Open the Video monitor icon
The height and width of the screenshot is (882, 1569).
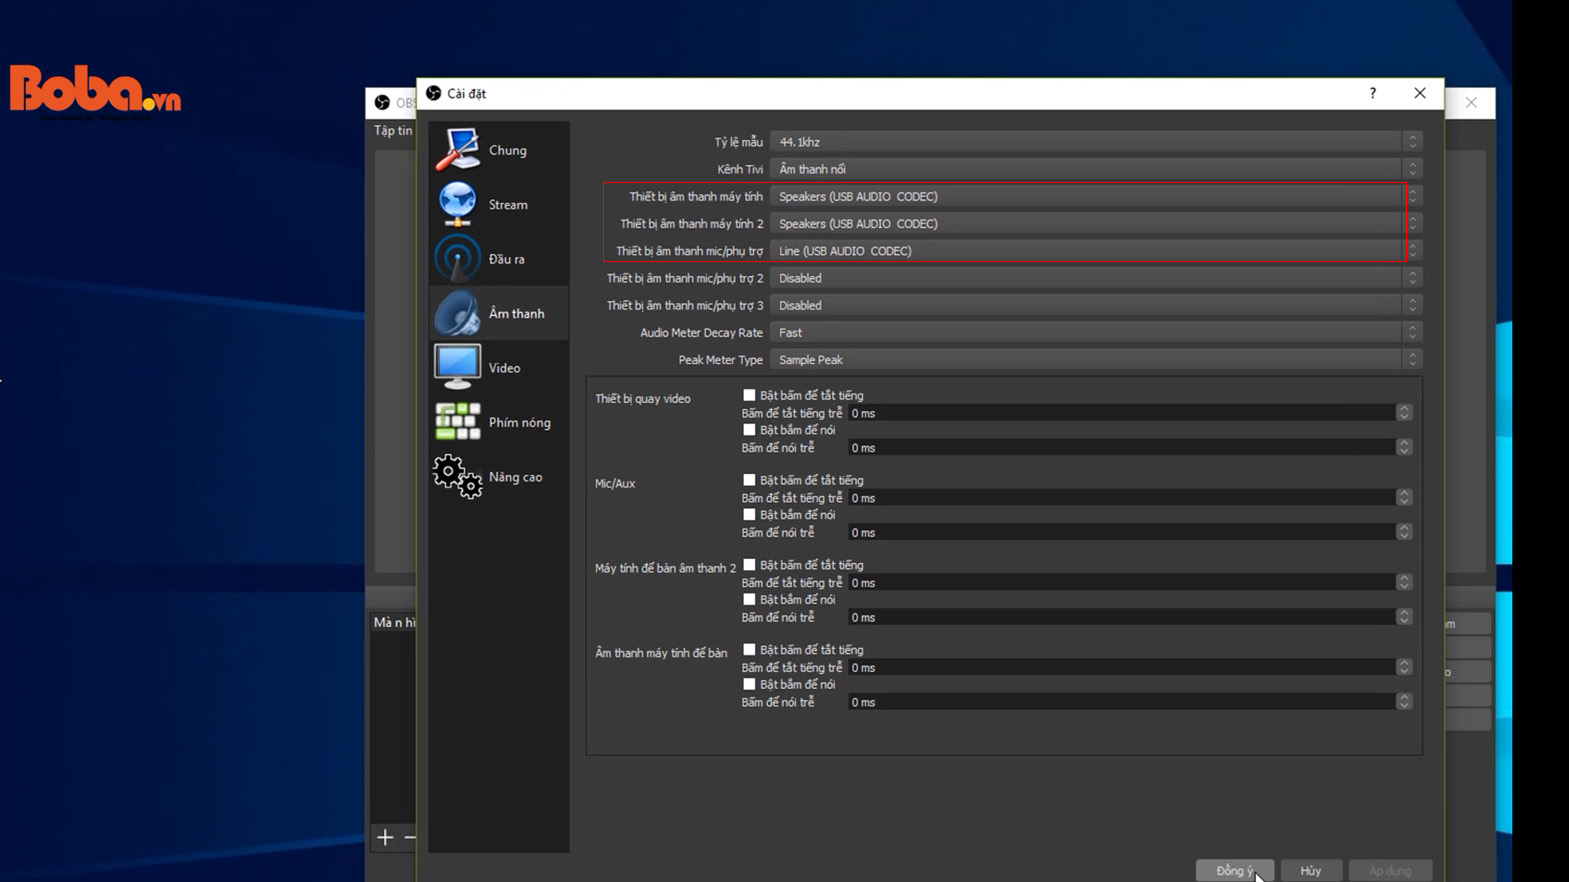(458, 367)
